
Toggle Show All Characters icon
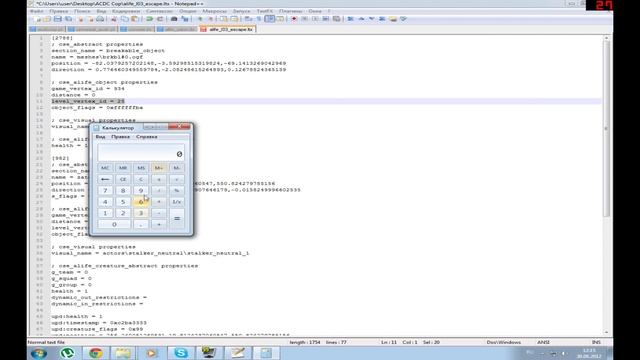click(x=259, y=19)
